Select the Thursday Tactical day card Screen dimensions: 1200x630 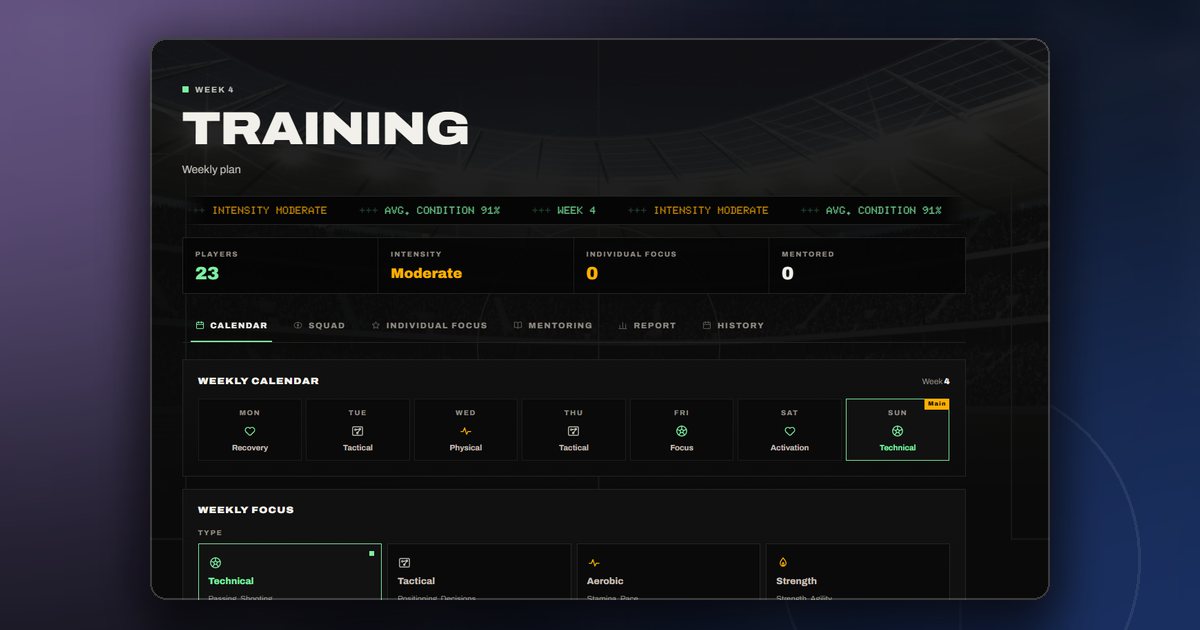[x=574, y=430]
